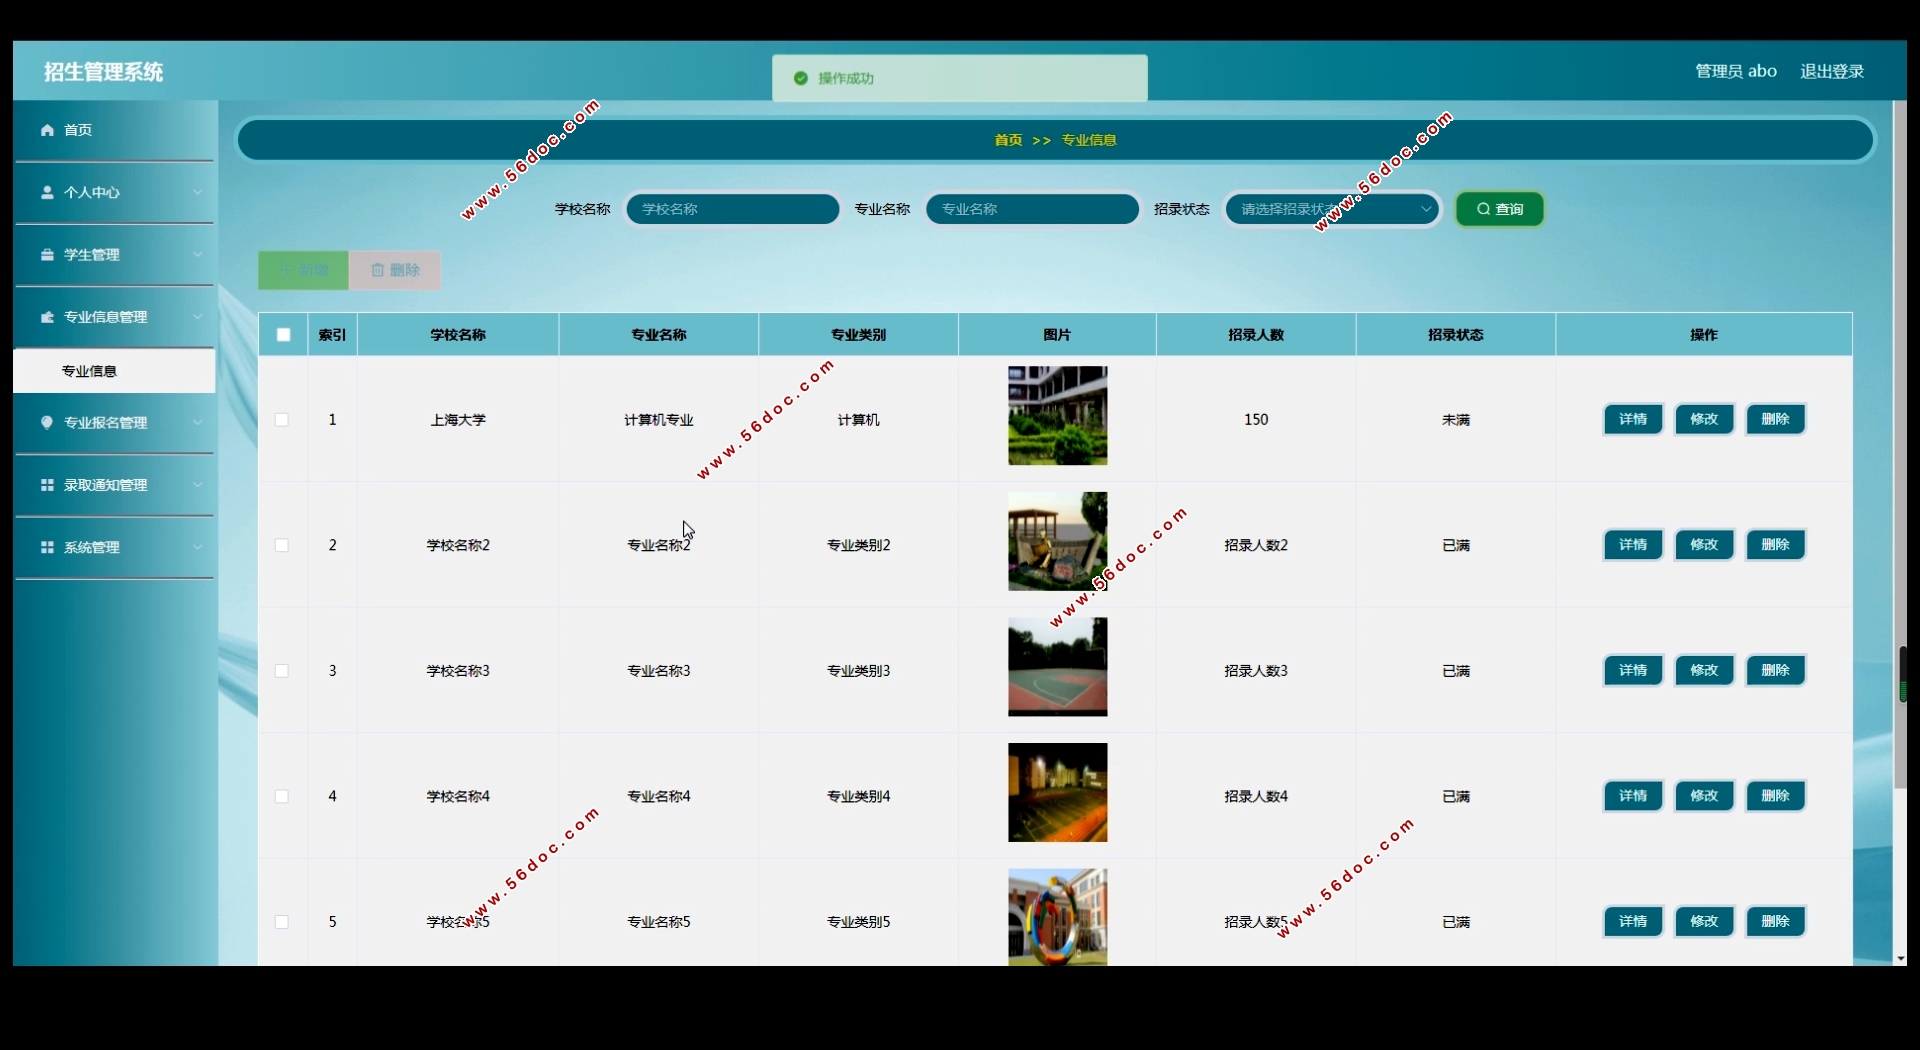Click 修改 for 学校名称4 row
This screenshot has height=1050, width=1920.
click(1704, 796)
